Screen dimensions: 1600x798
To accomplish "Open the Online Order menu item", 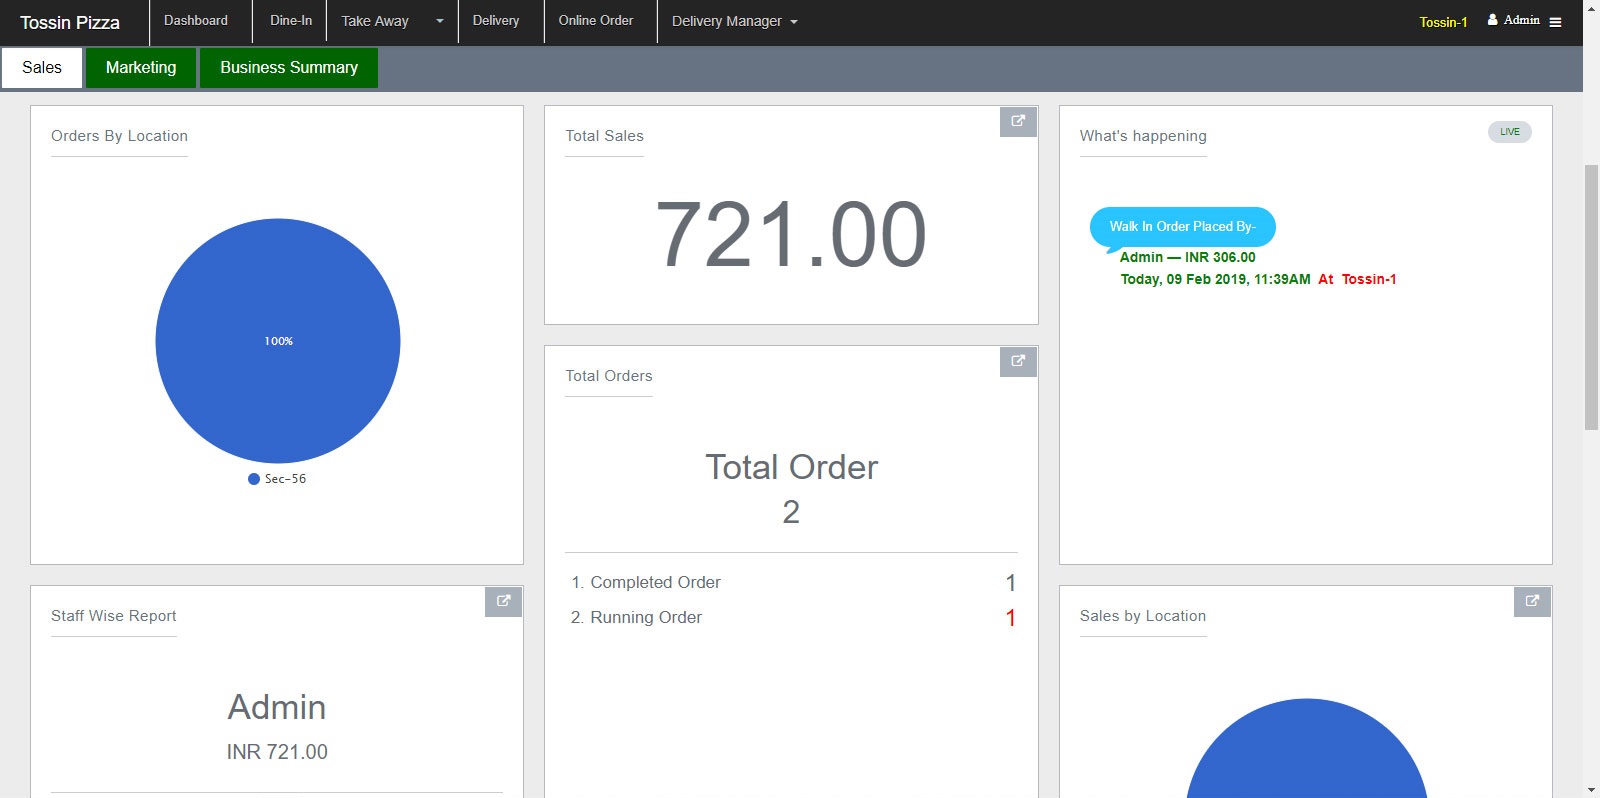I will (596, 21).
